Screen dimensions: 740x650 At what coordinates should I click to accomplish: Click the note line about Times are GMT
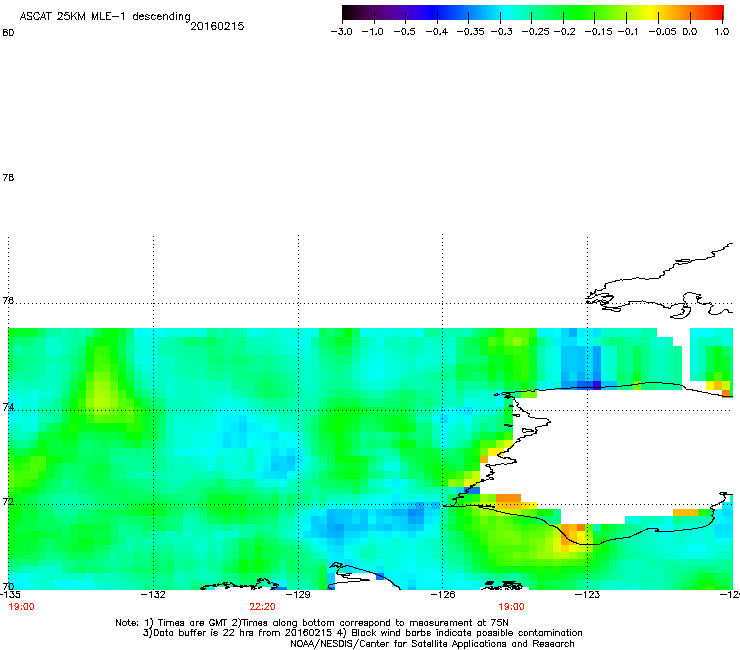(312, 623)
